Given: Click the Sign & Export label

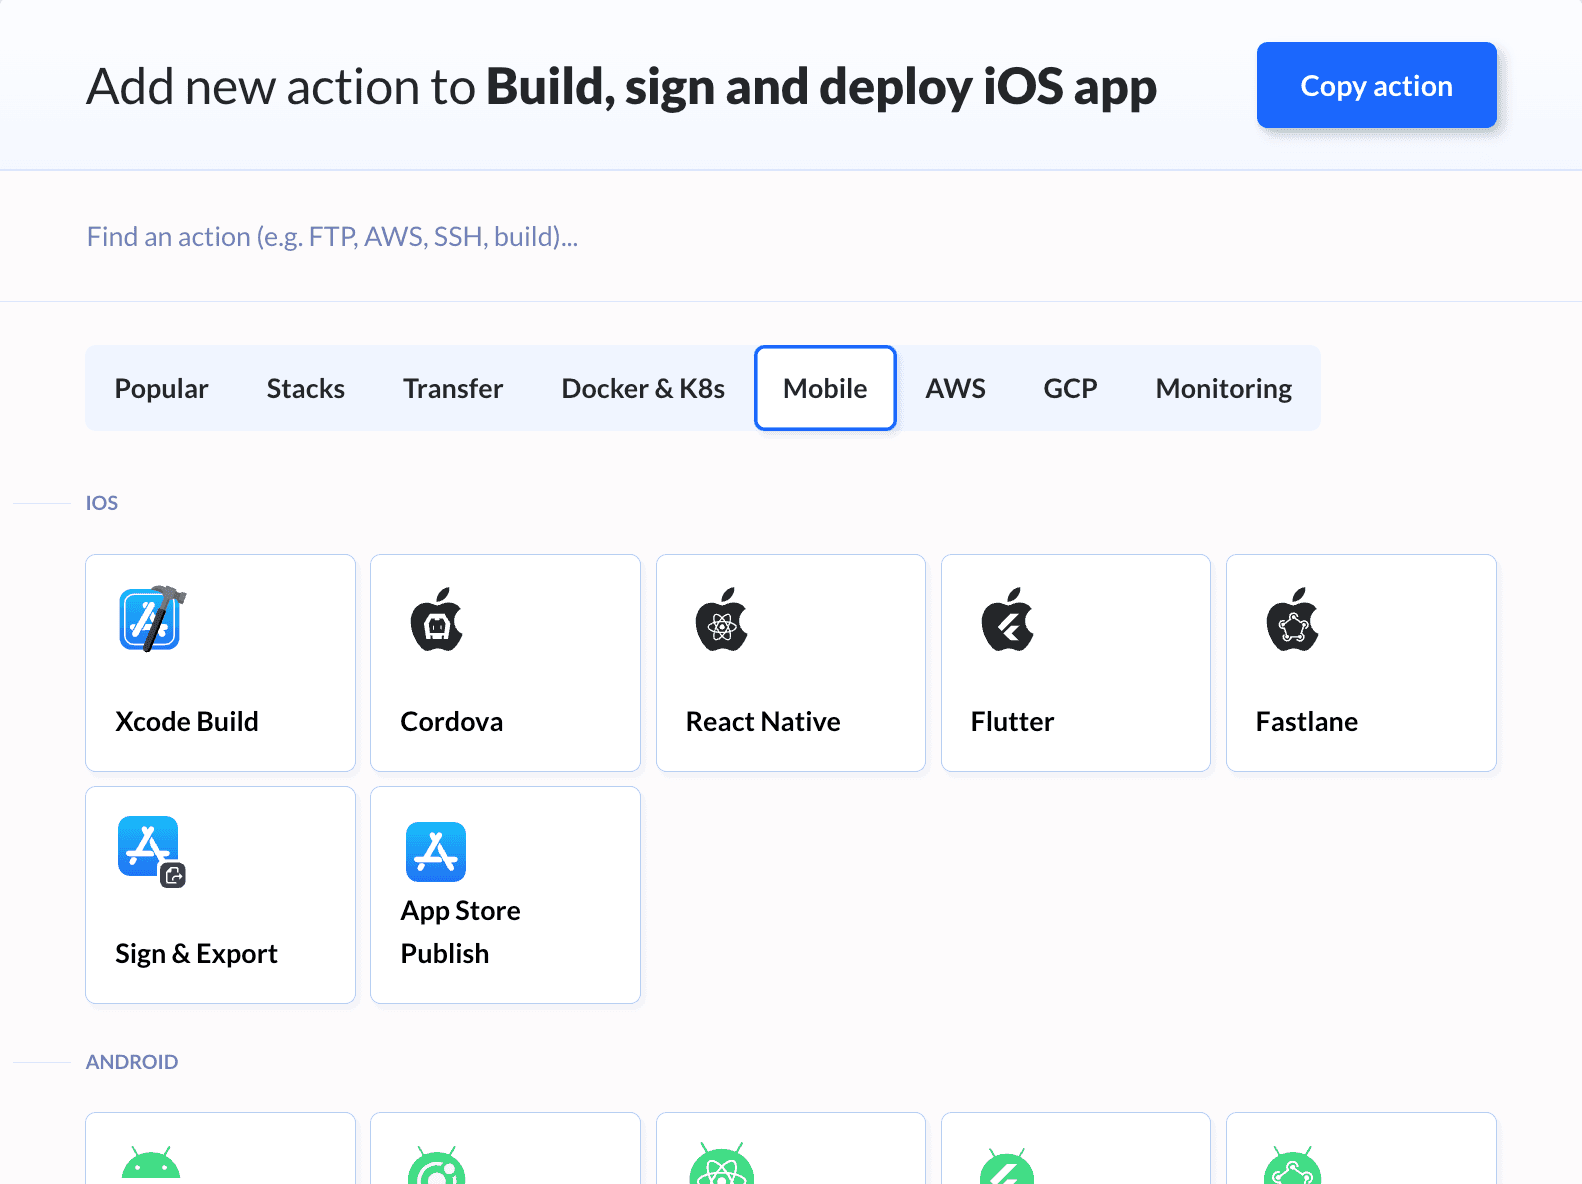Looking at the screenshot, I should click(x=196, y=953).
